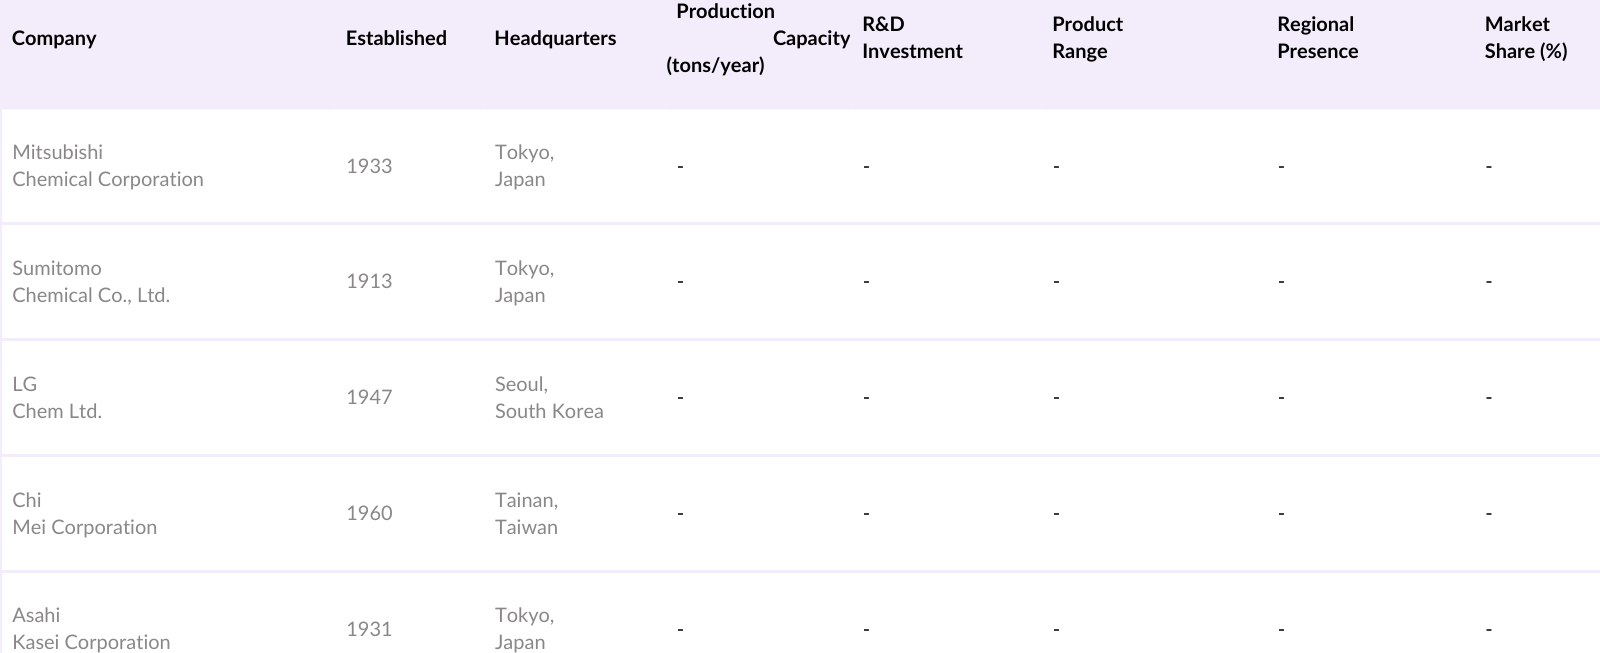
Task: Click the Product Range column header
Action: click(1087, 38)
